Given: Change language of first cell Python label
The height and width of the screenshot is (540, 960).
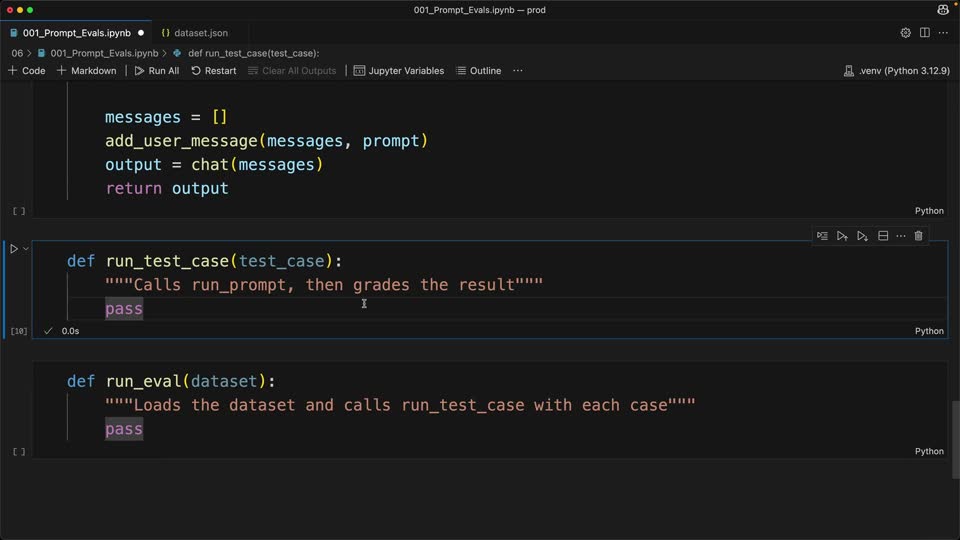Looking at the screenshot, I should (929, 211).
